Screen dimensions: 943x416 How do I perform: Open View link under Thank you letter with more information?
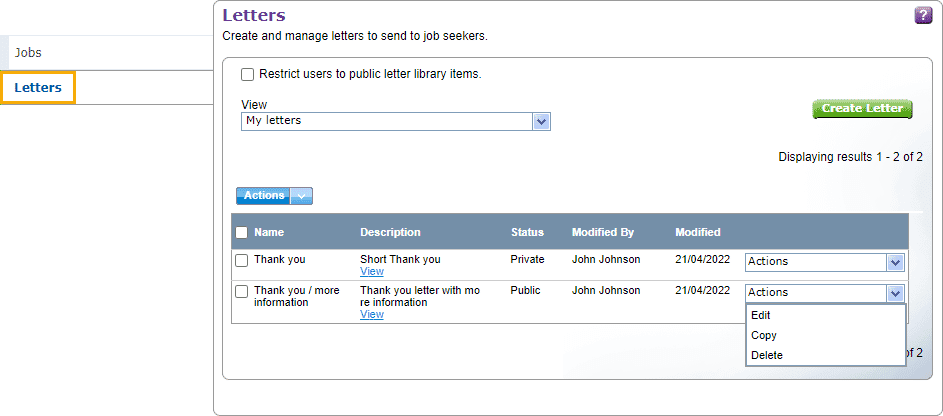(372, 314)
